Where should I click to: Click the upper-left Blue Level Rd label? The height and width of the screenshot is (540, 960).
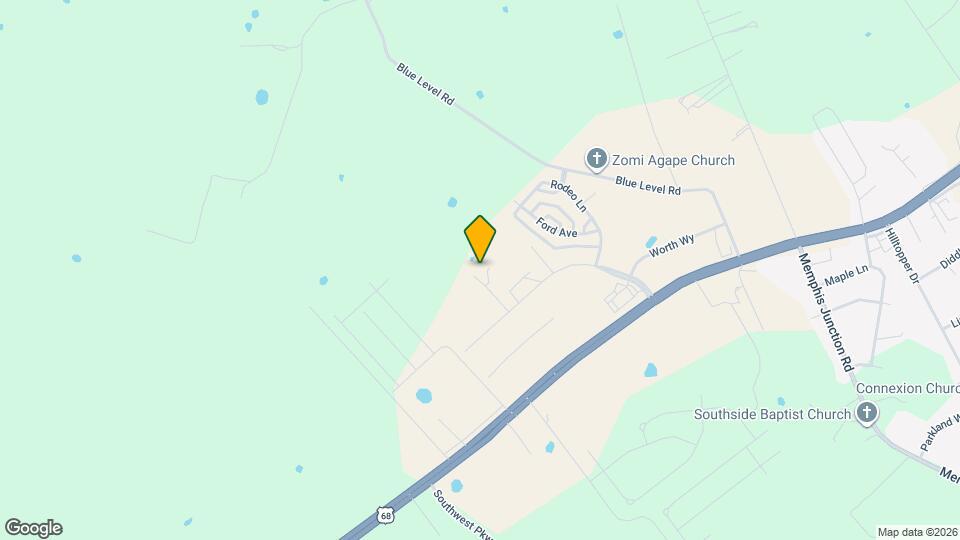[426, 84]
